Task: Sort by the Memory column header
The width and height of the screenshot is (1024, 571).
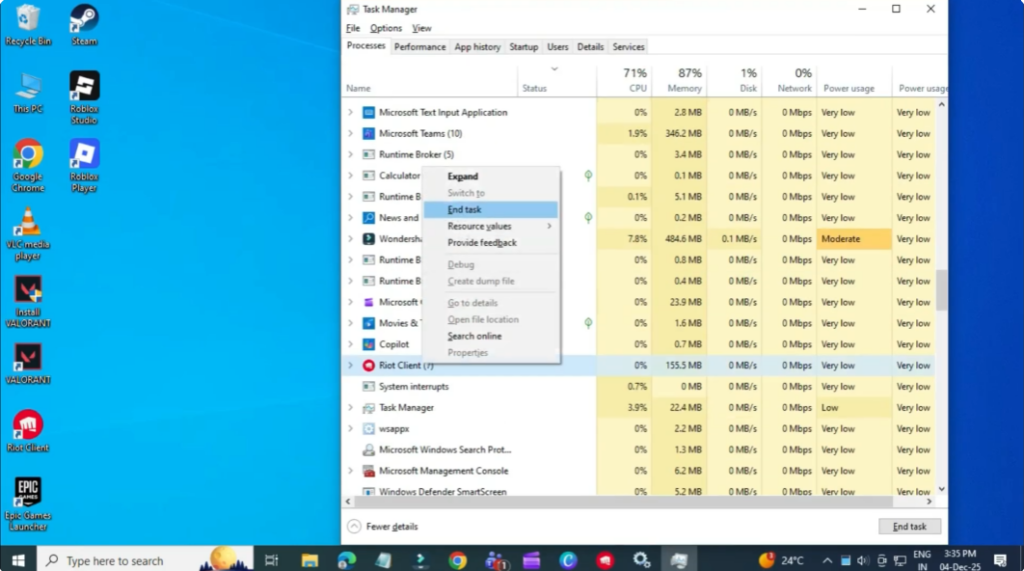Action: tap(679, 80)
